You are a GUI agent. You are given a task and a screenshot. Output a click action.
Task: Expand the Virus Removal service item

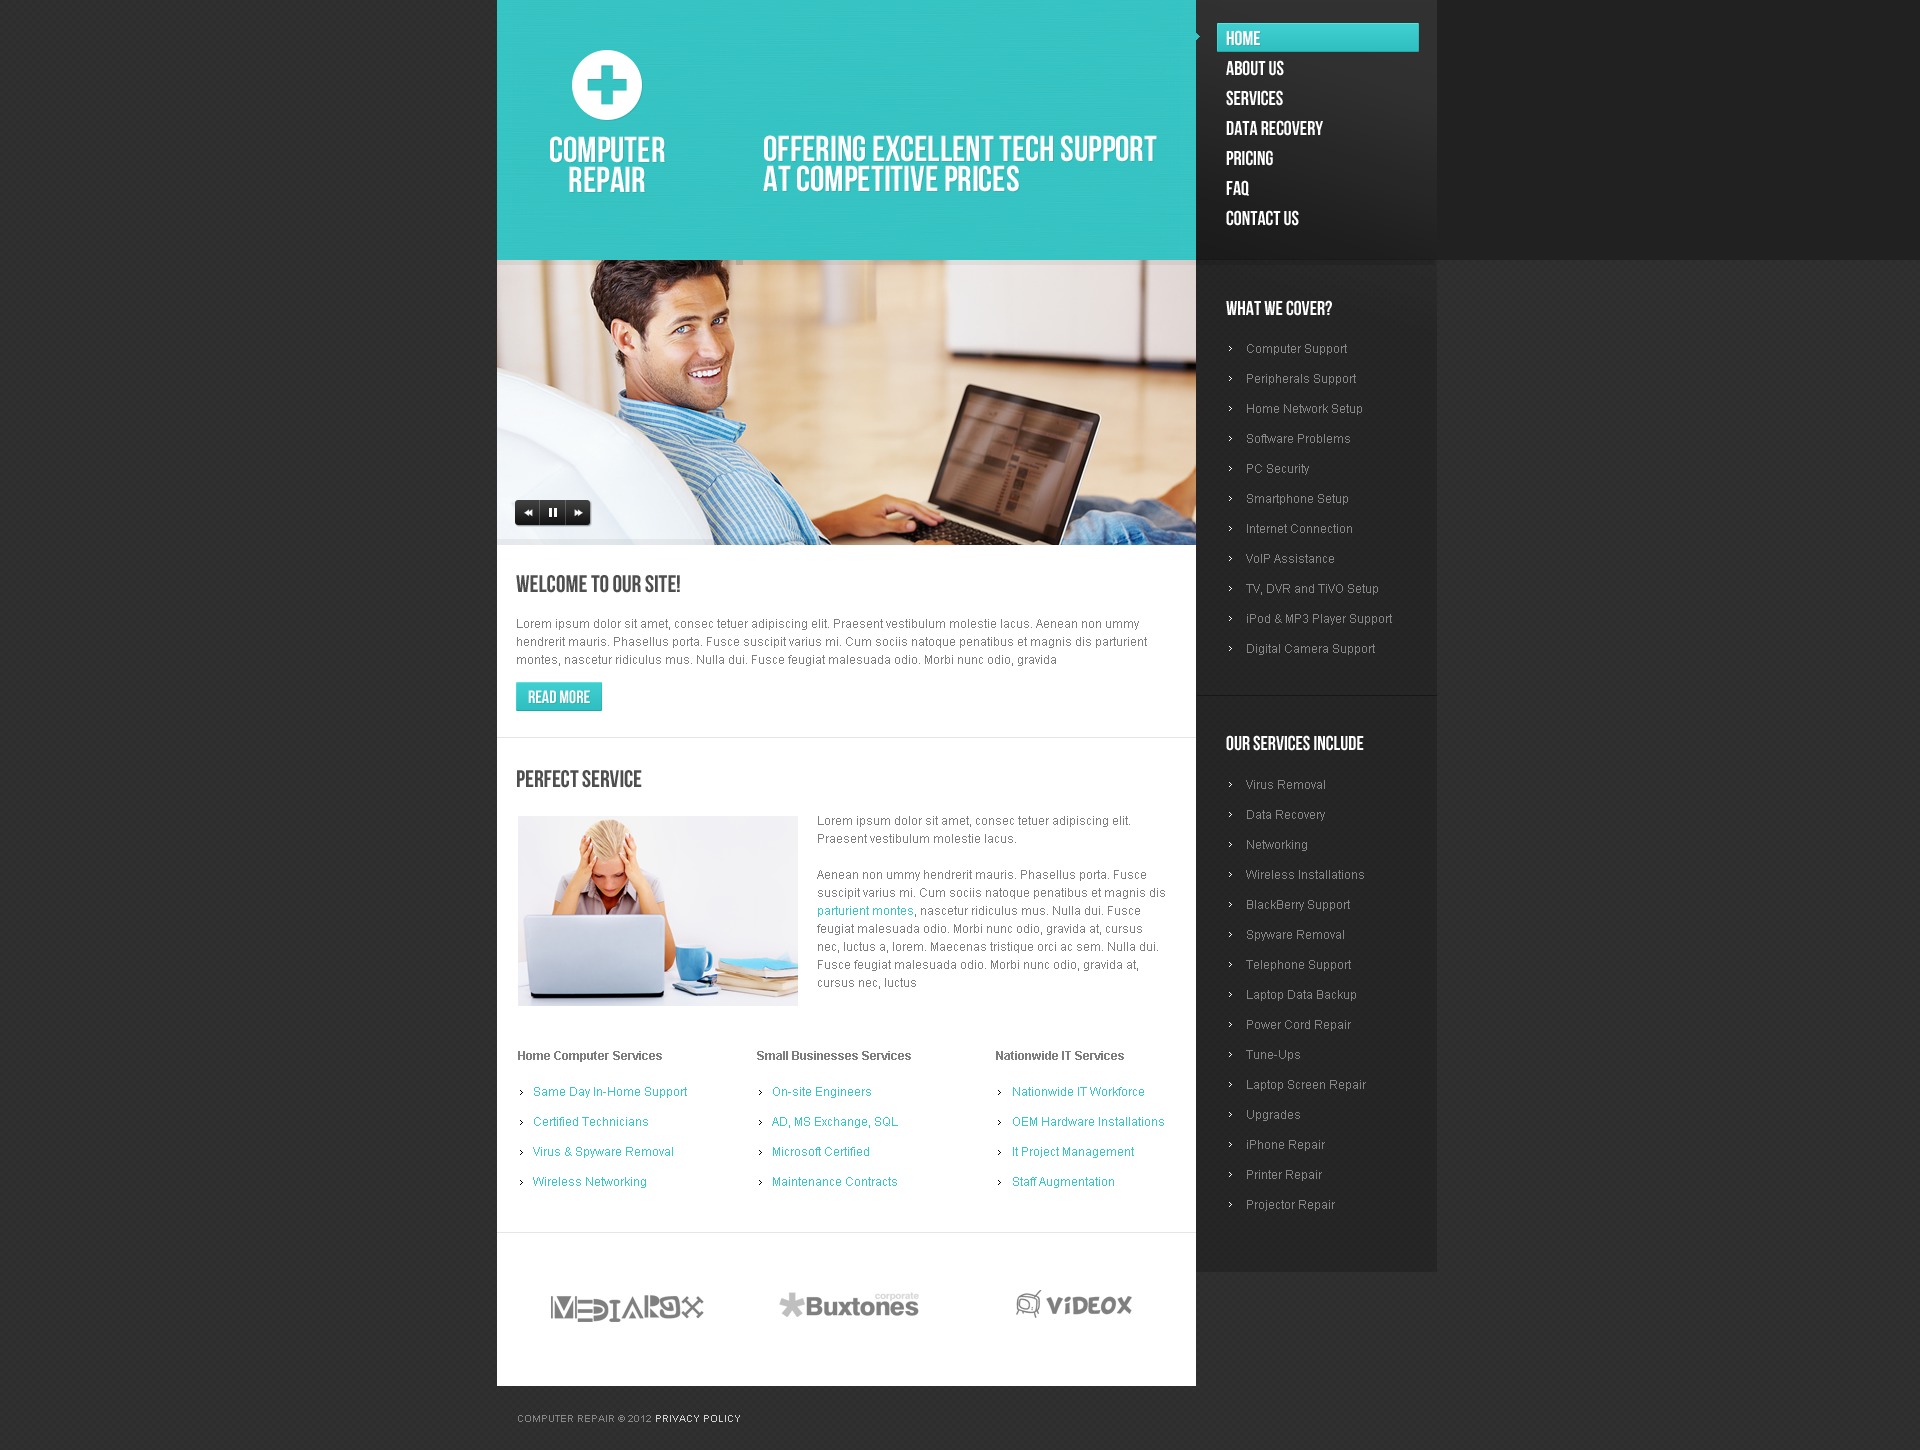(1285, 784)
